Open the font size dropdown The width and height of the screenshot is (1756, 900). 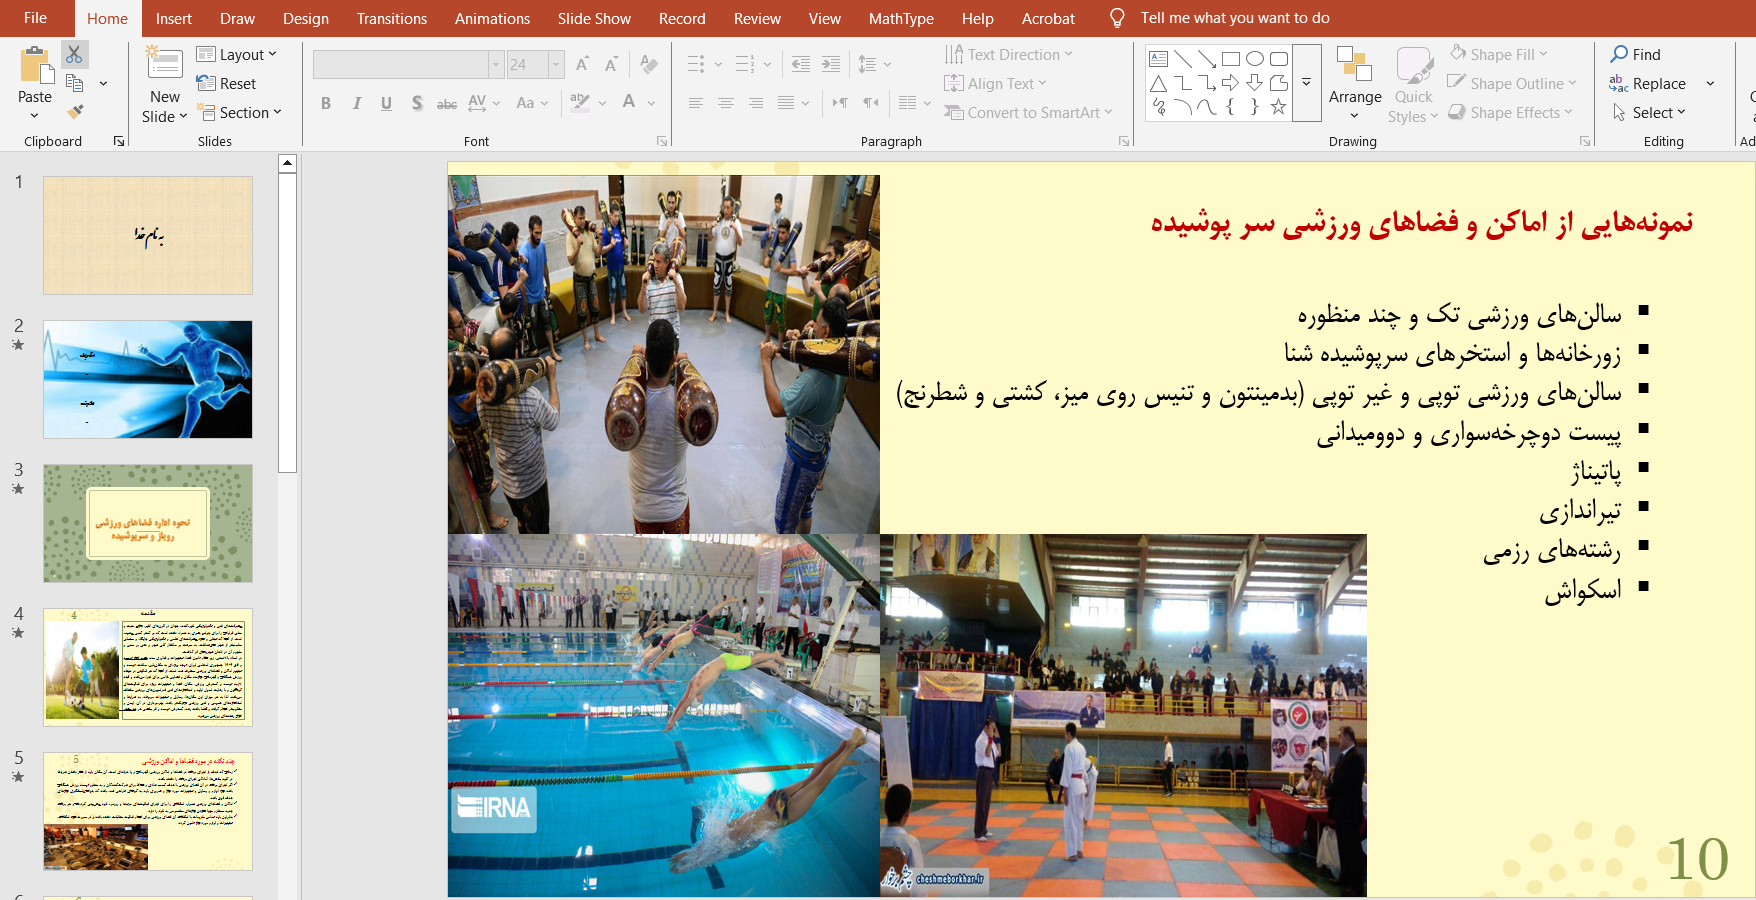click(556, 65)
